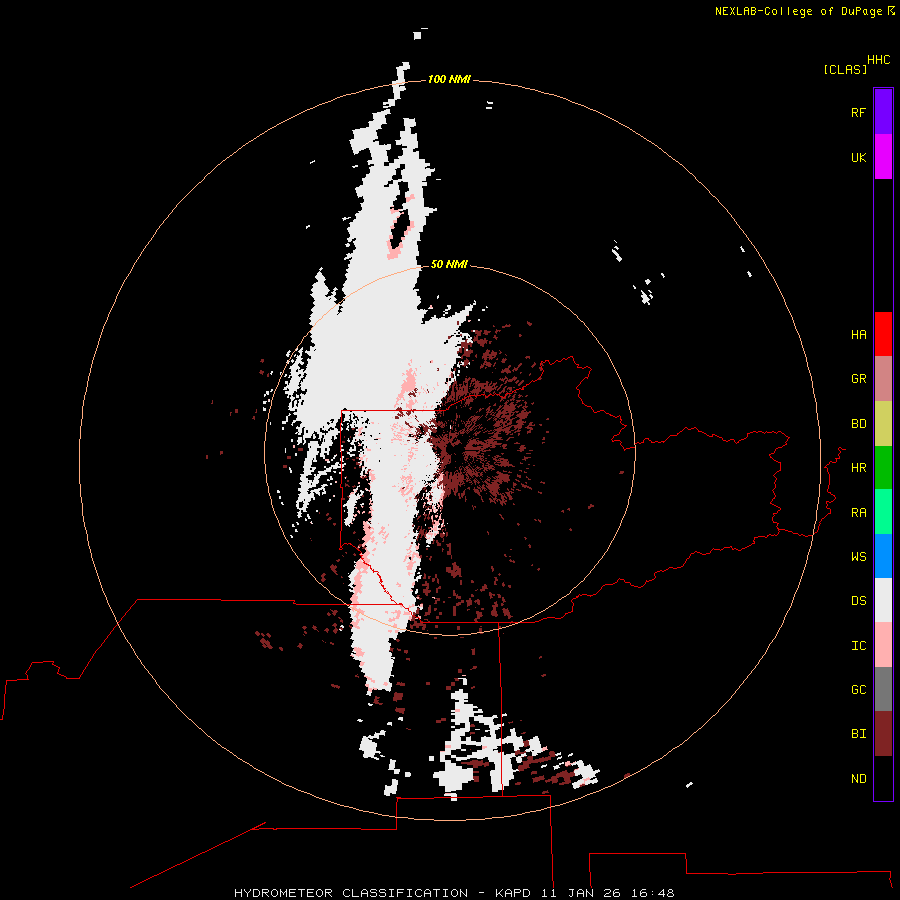
Task: Click the WS legend label
Action: click(858, 557)
